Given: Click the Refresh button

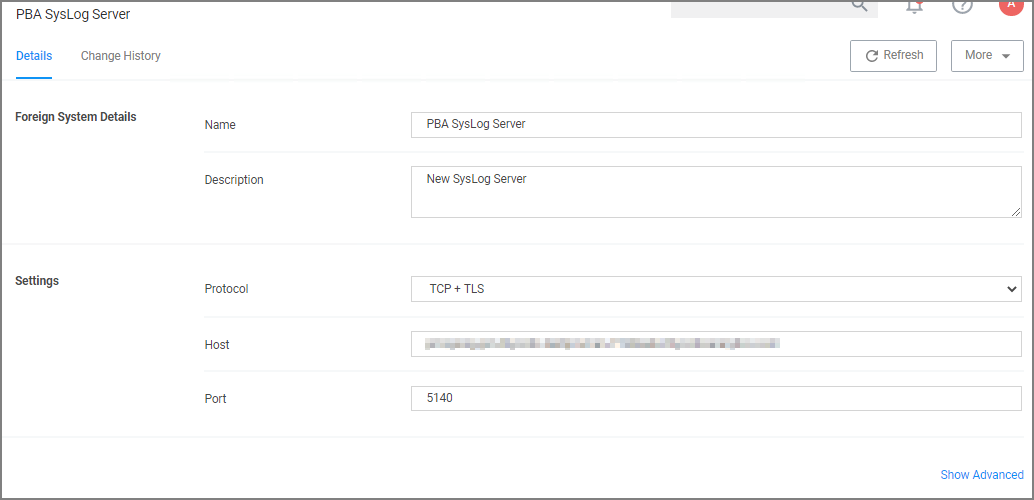Looking at the screenshot, I should pos(893,56).
